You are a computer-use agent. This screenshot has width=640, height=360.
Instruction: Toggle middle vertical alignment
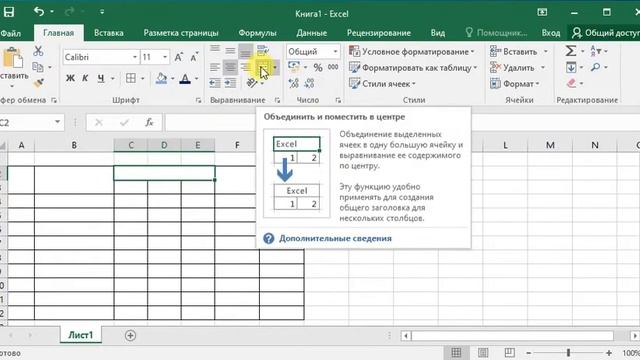[230, 51]
